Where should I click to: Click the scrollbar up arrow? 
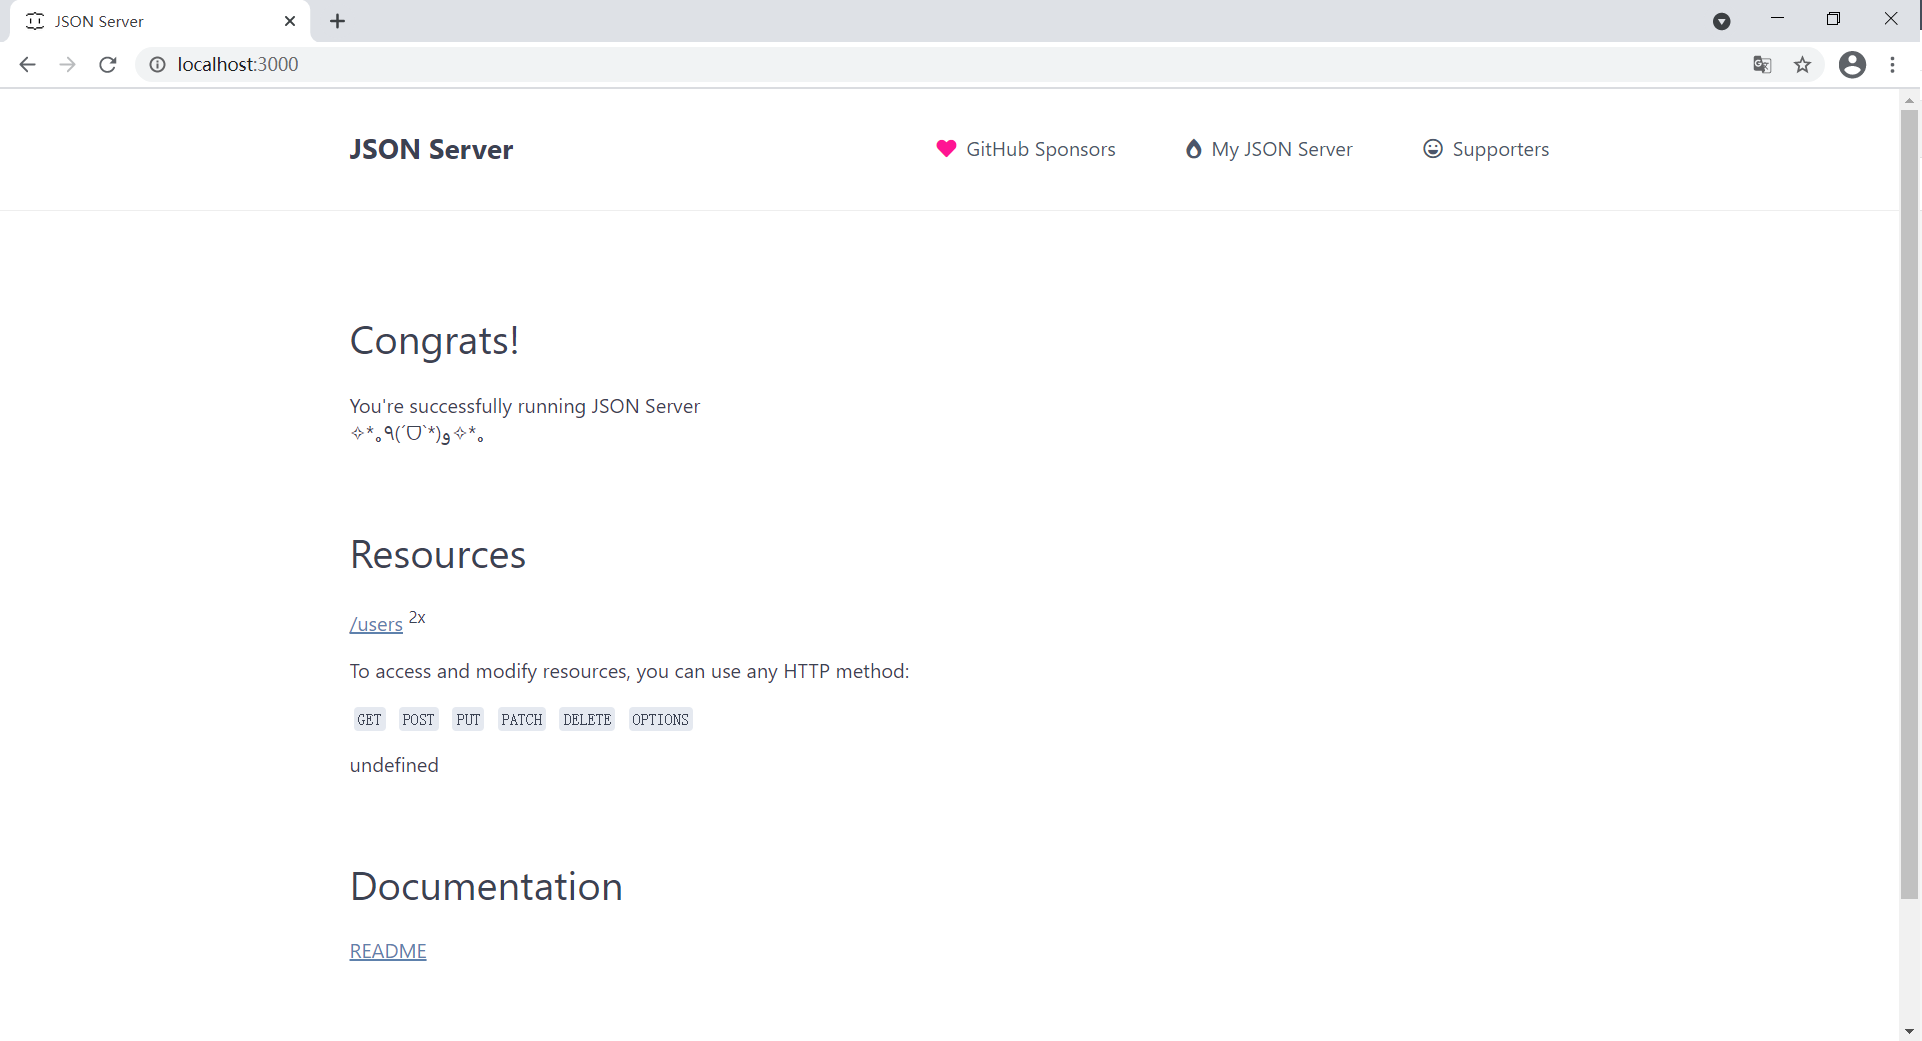pyautogui.click(x=1909, y=99)
